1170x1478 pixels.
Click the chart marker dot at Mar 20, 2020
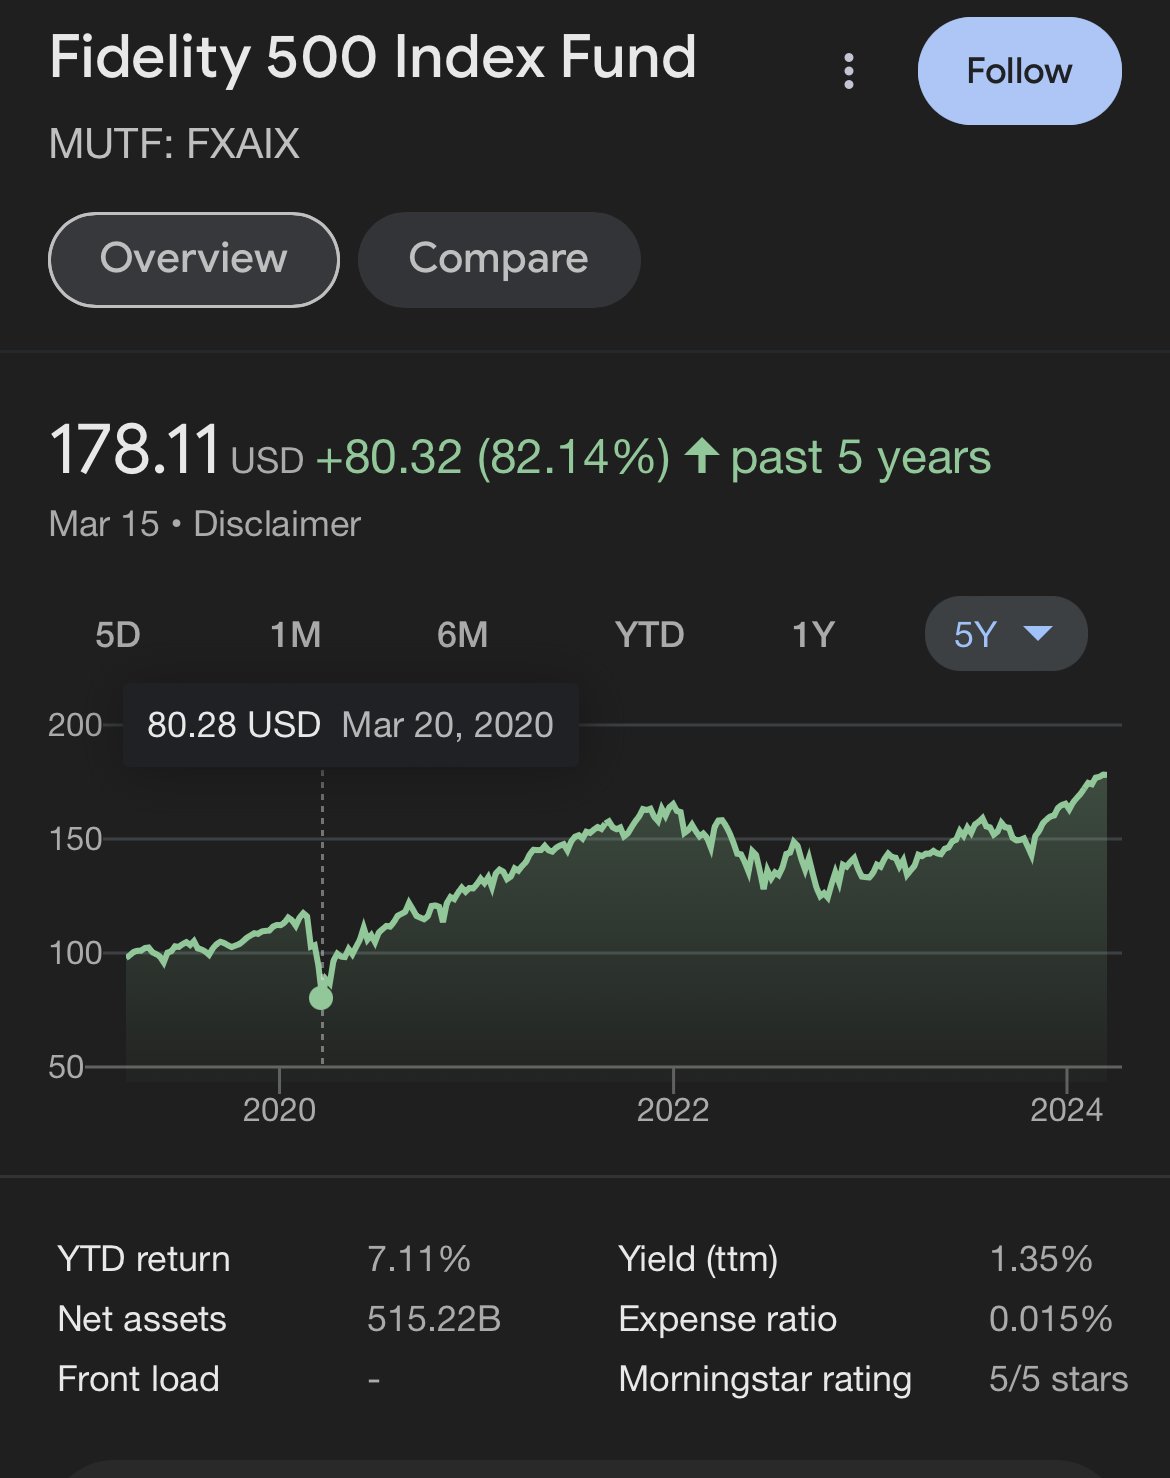coord(321,998)
